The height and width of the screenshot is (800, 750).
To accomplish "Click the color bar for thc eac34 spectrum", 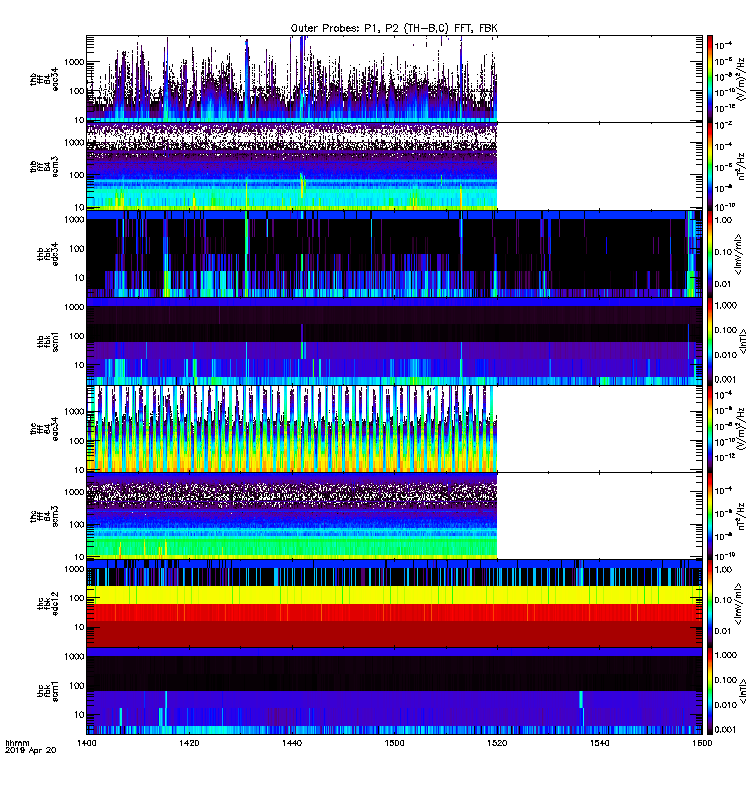I will (710, 429).
